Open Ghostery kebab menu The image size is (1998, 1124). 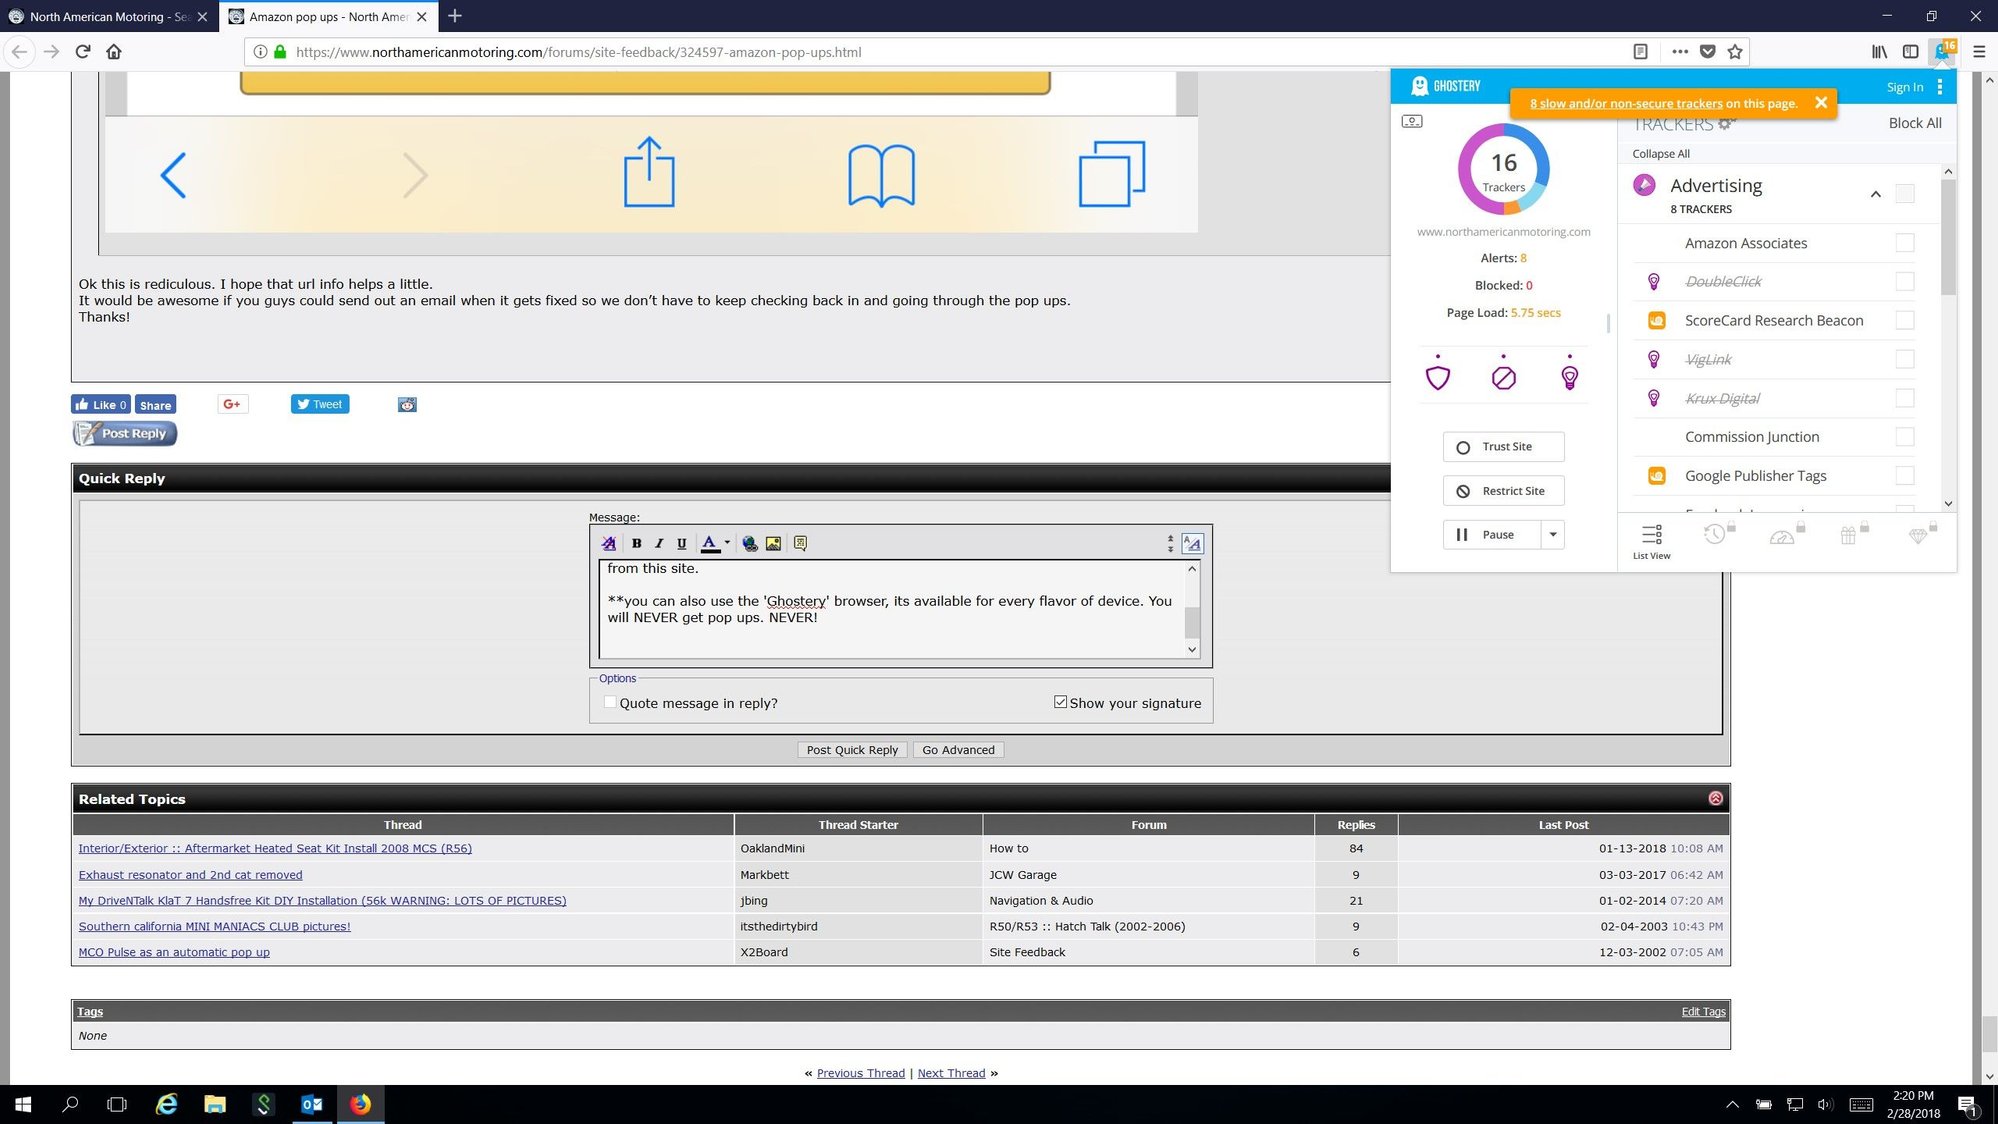click(x=1939, y=87)
